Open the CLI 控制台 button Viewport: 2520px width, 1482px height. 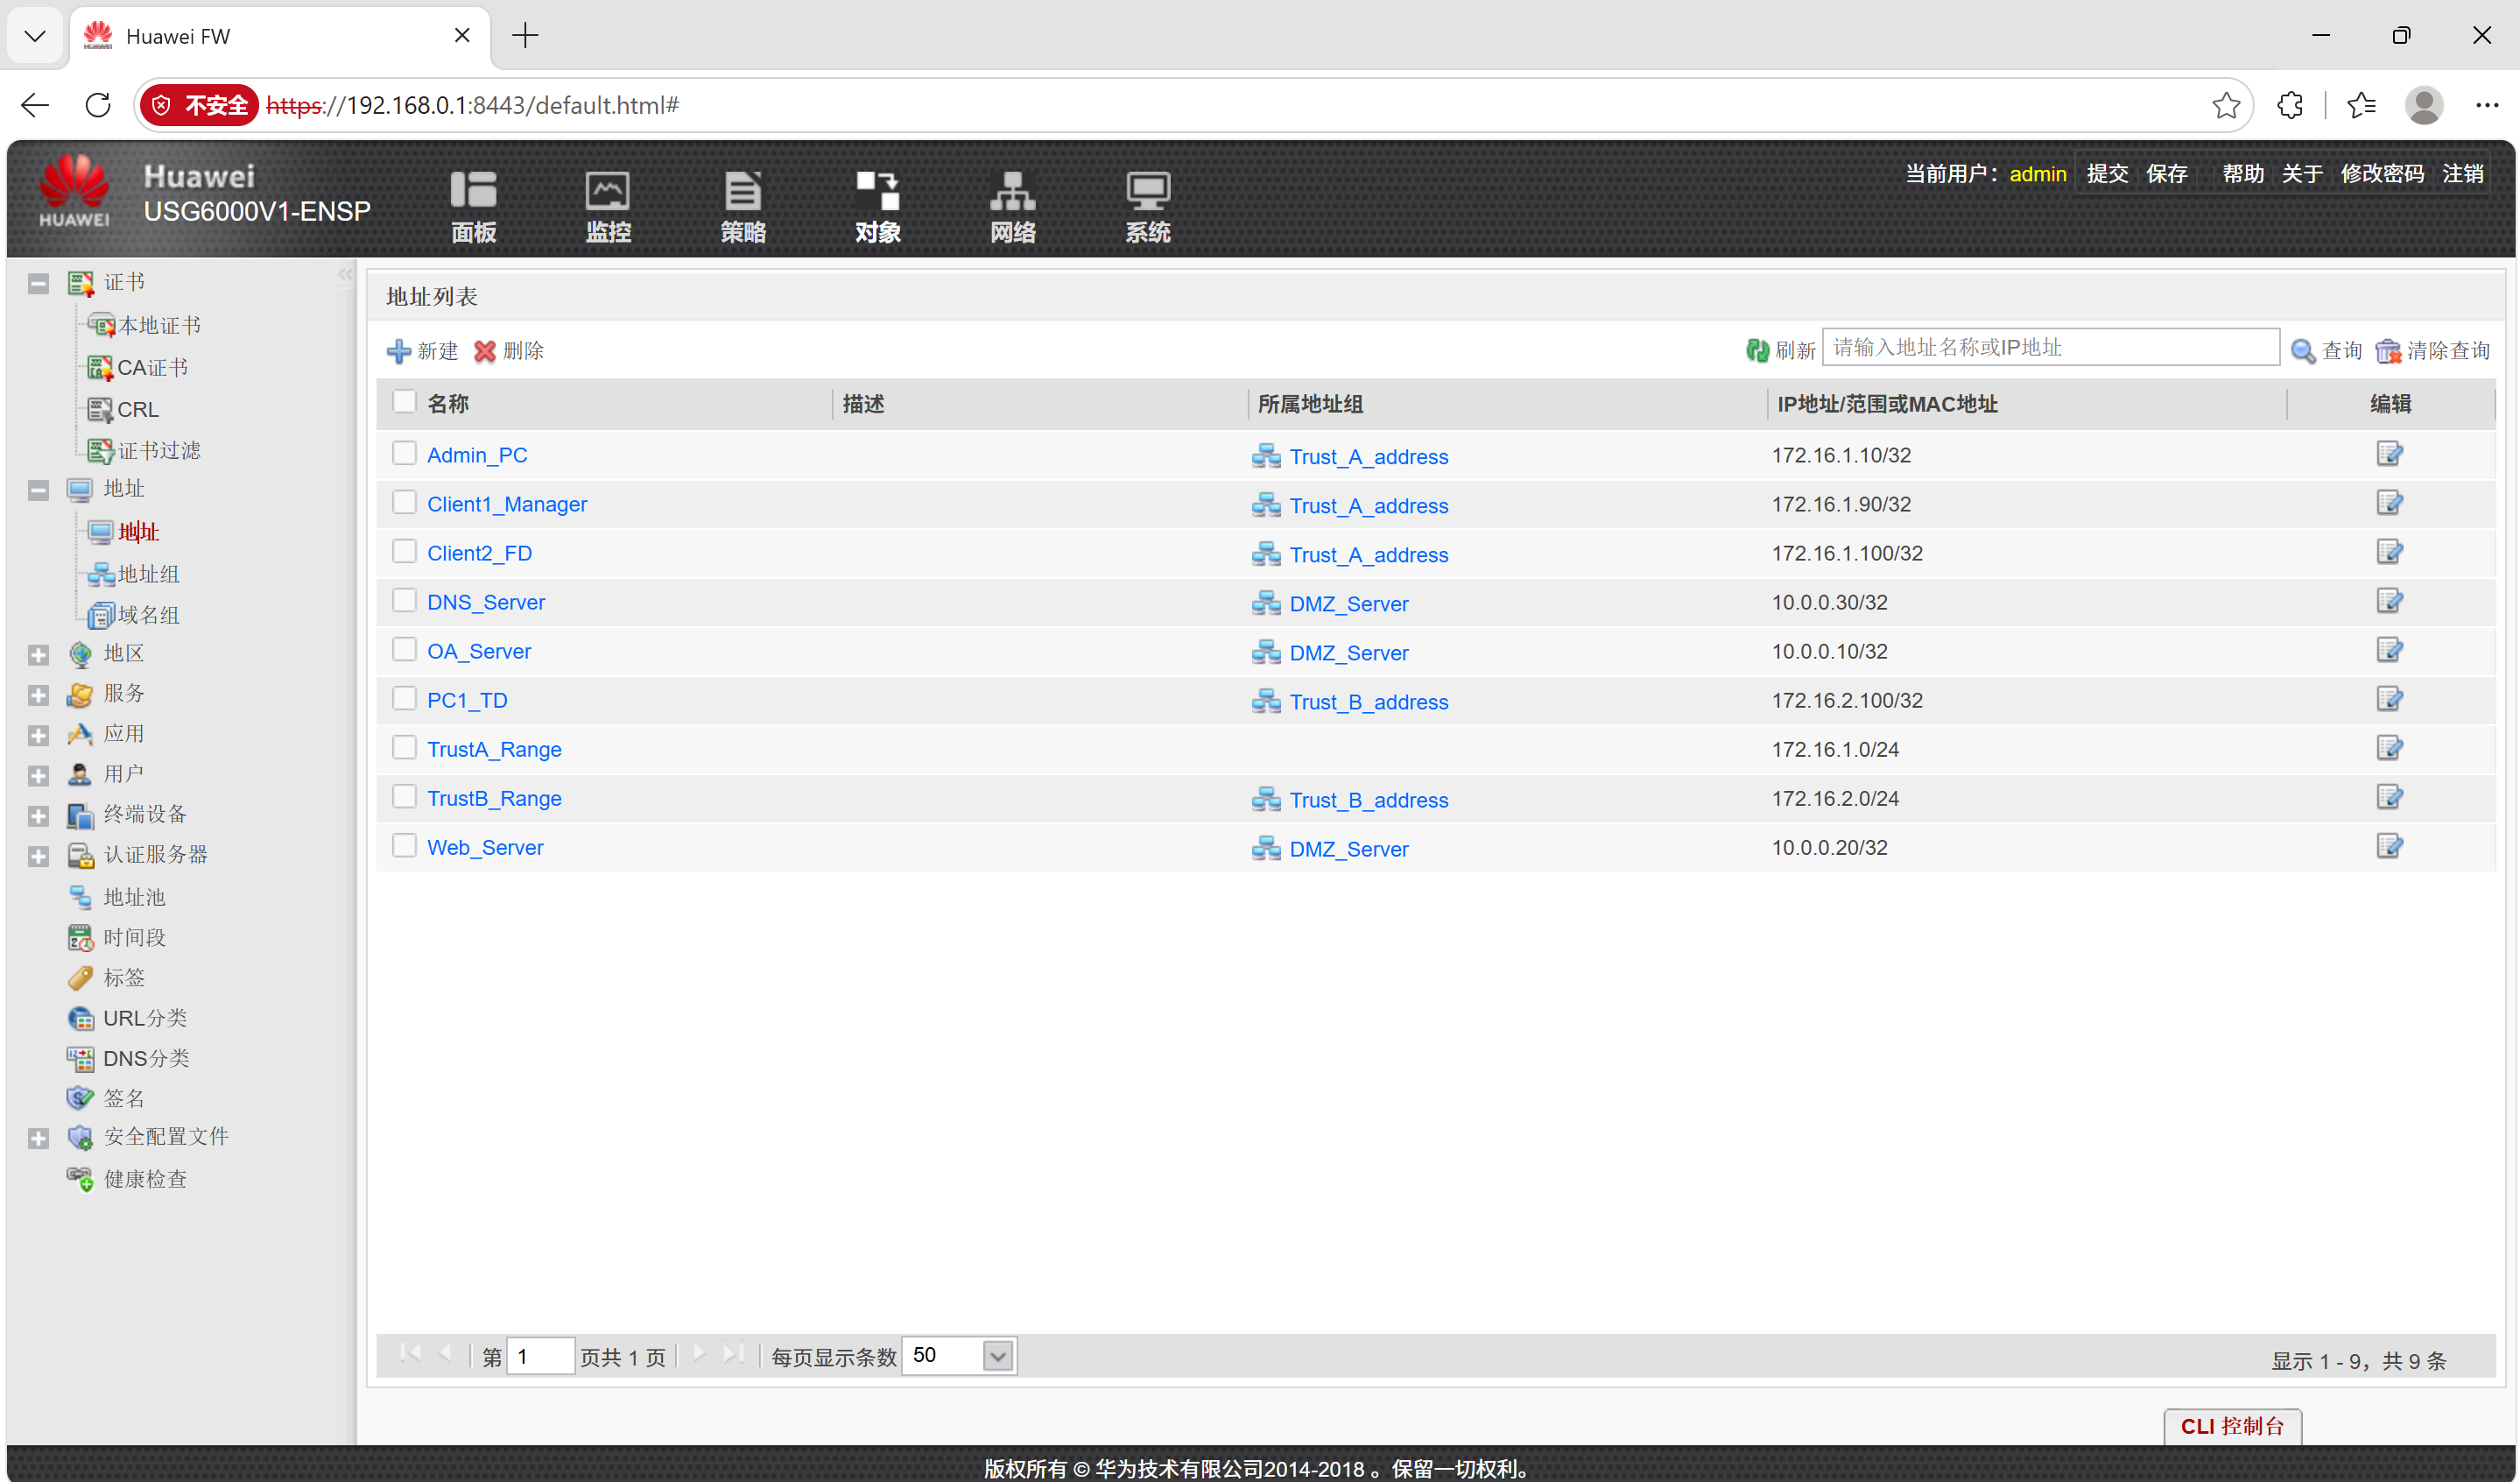coord(2232,1425)
